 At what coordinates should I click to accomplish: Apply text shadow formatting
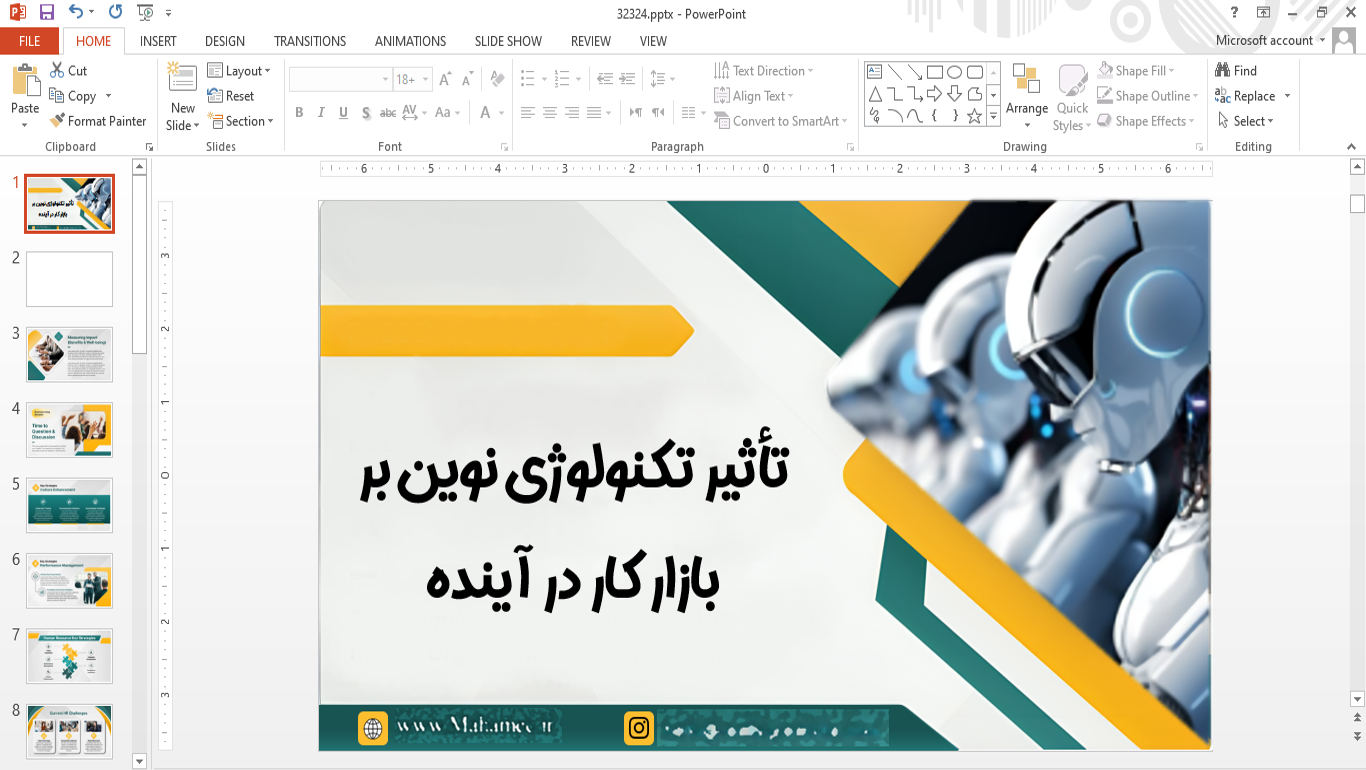click(366, 112)
